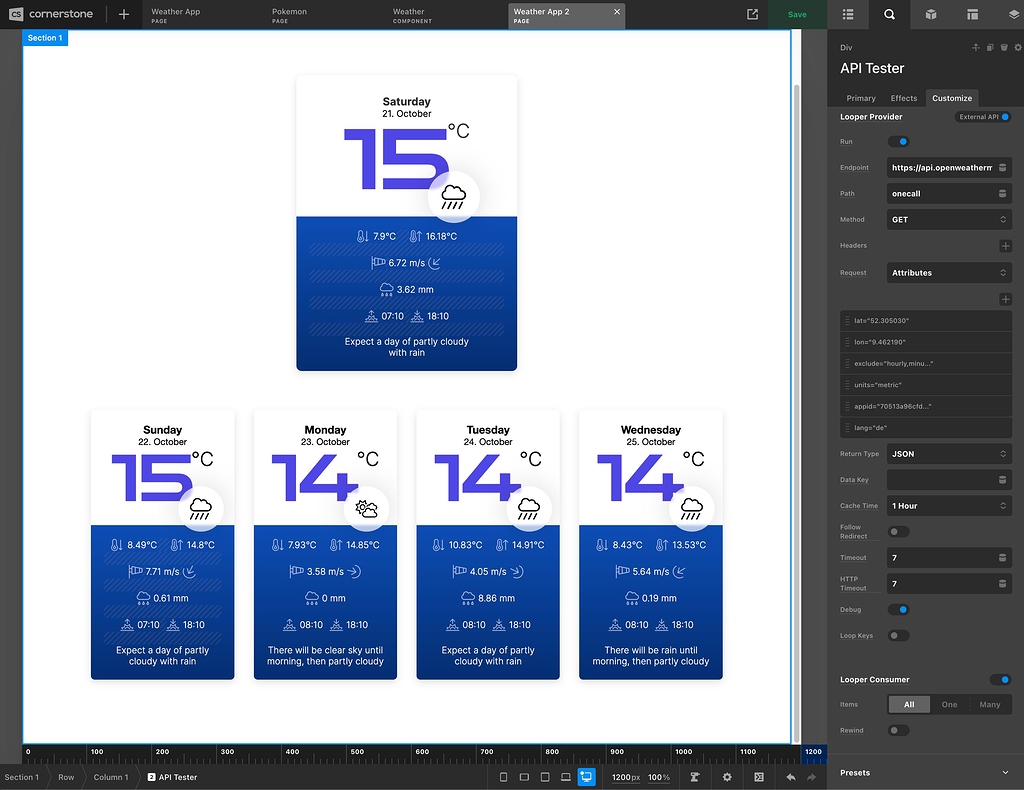This screenshot has width=1024, height=790.
Task: Open the settings gear in bottom bar
Action: coord(727,777)
